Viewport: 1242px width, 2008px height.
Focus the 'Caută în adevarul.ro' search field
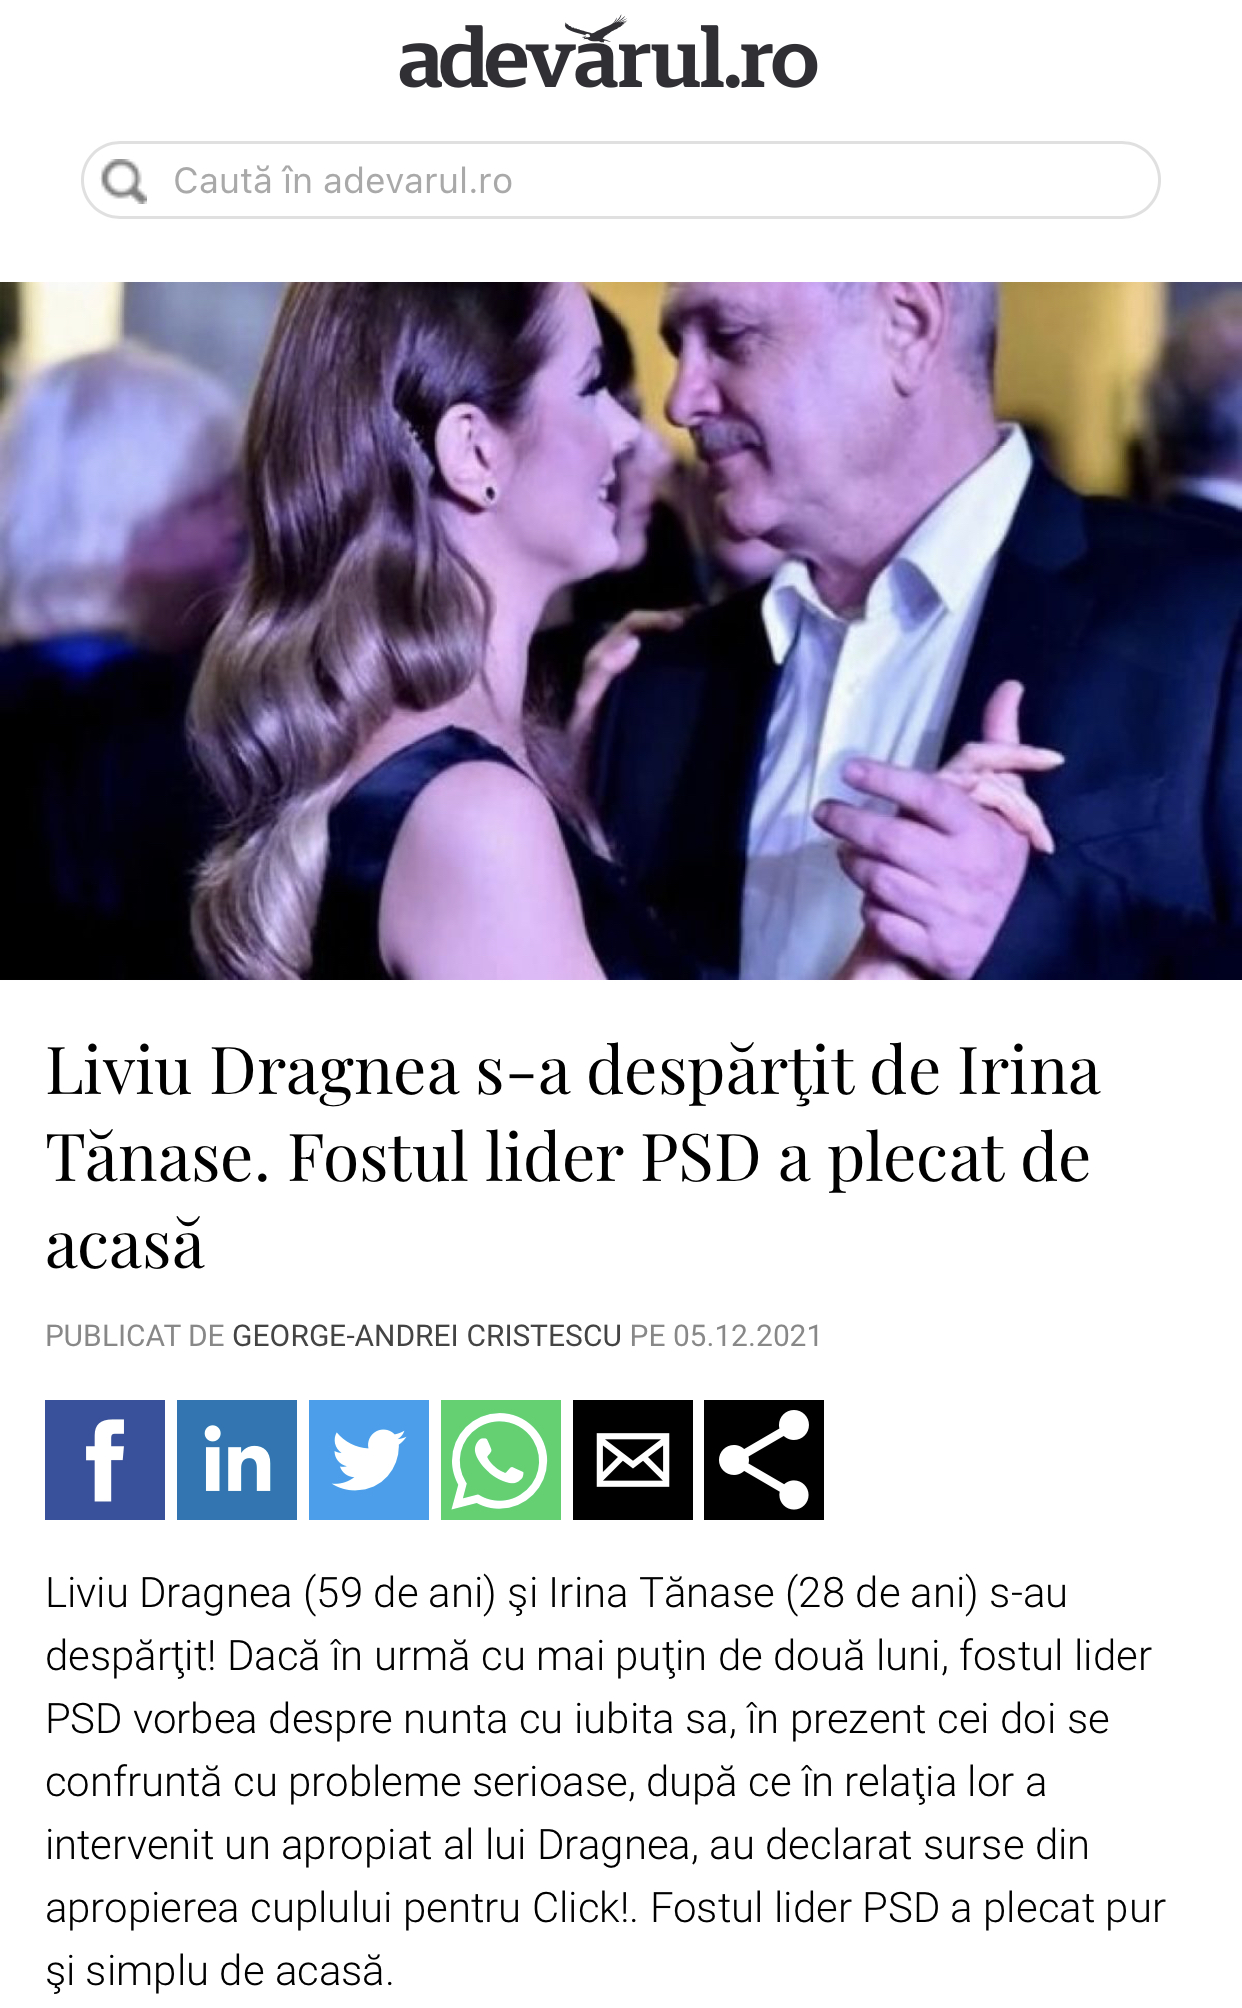click(621, 180)
